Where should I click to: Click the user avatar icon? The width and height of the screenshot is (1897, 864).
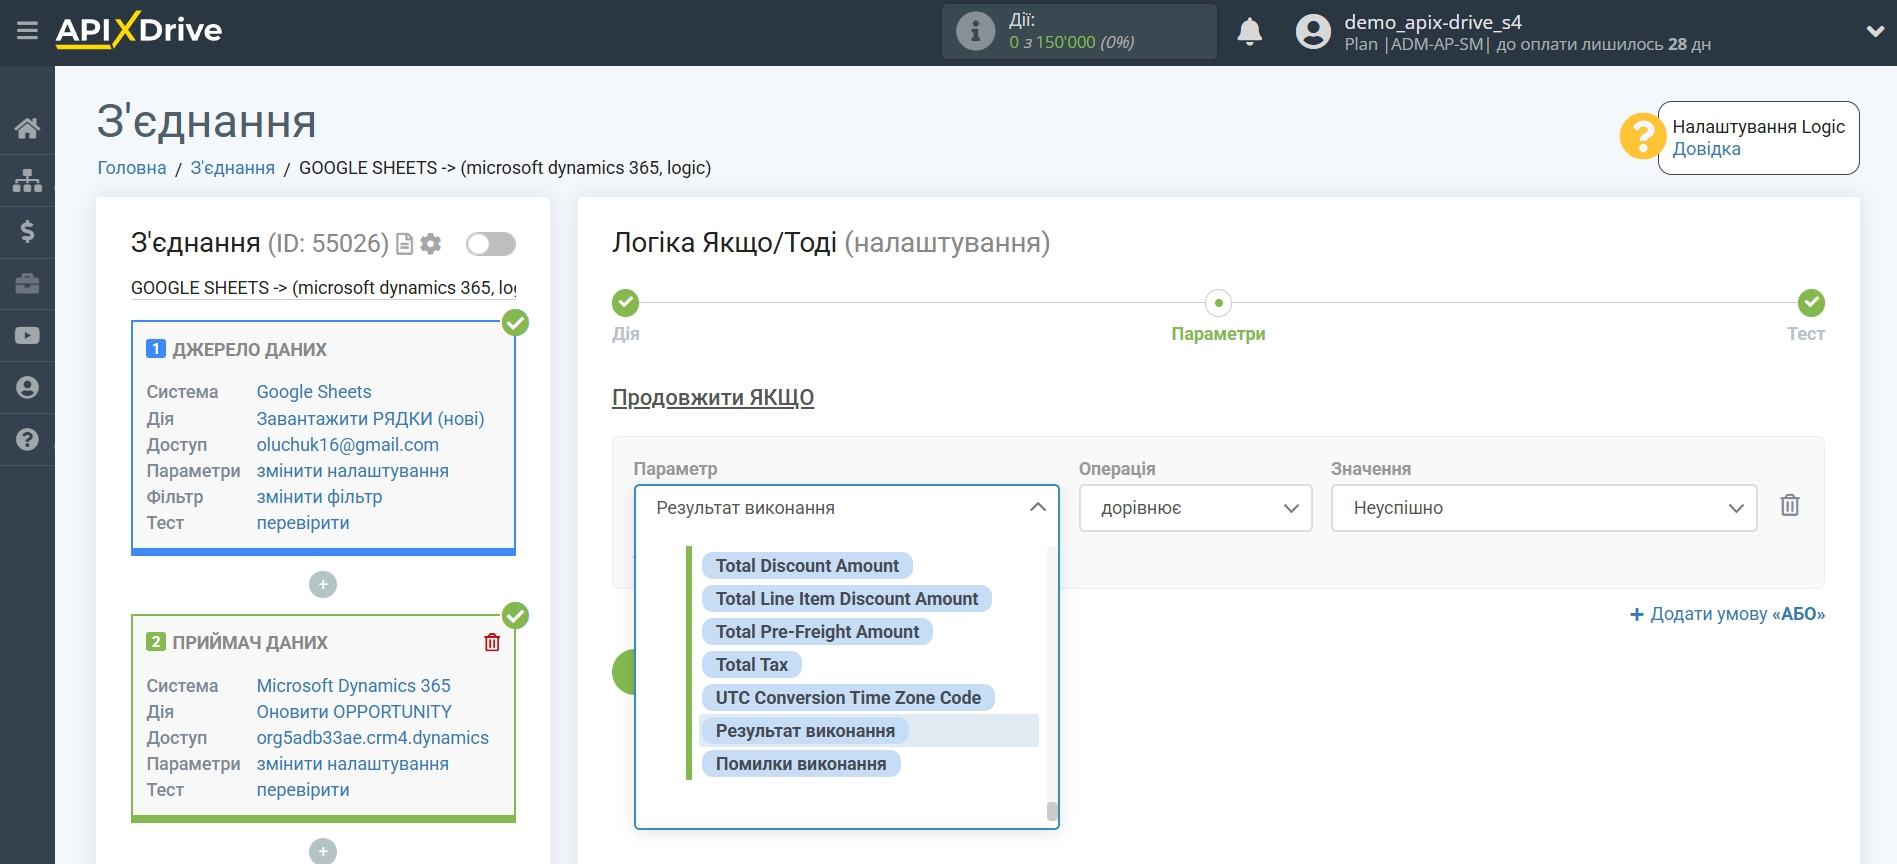click(1313, 32)
